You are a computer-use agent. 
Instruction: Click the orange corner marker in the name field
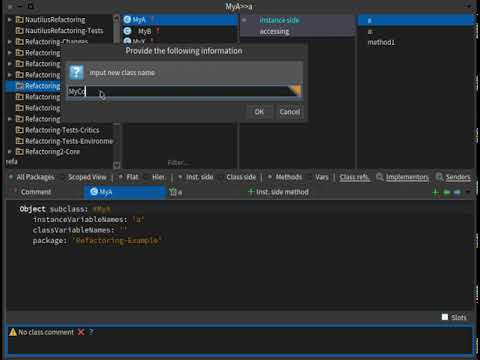tap(295, 90)
